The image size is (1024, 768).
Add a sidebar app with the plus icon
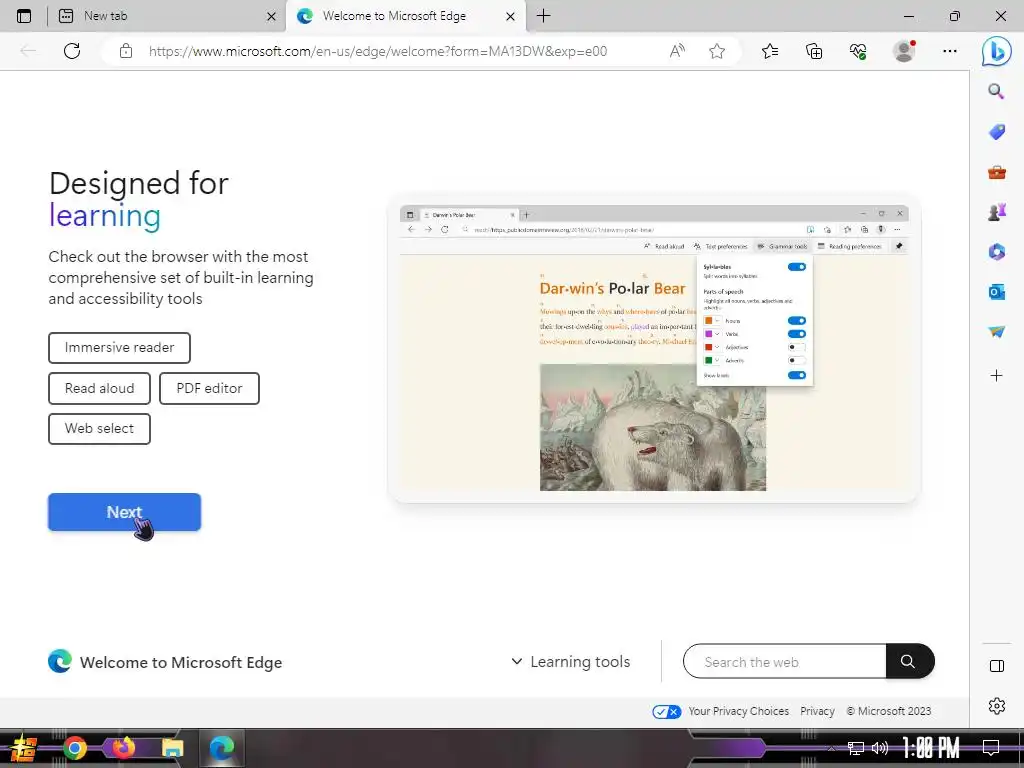[997, 376]
